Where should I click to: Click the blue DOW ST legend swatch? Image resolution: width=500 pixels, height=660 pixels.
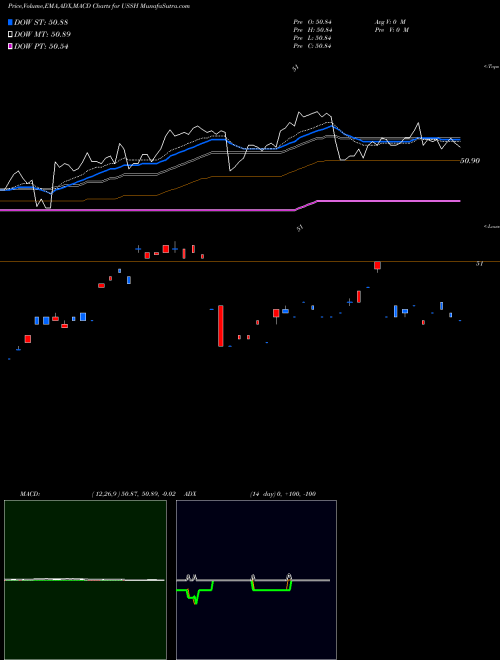(10, 22)
